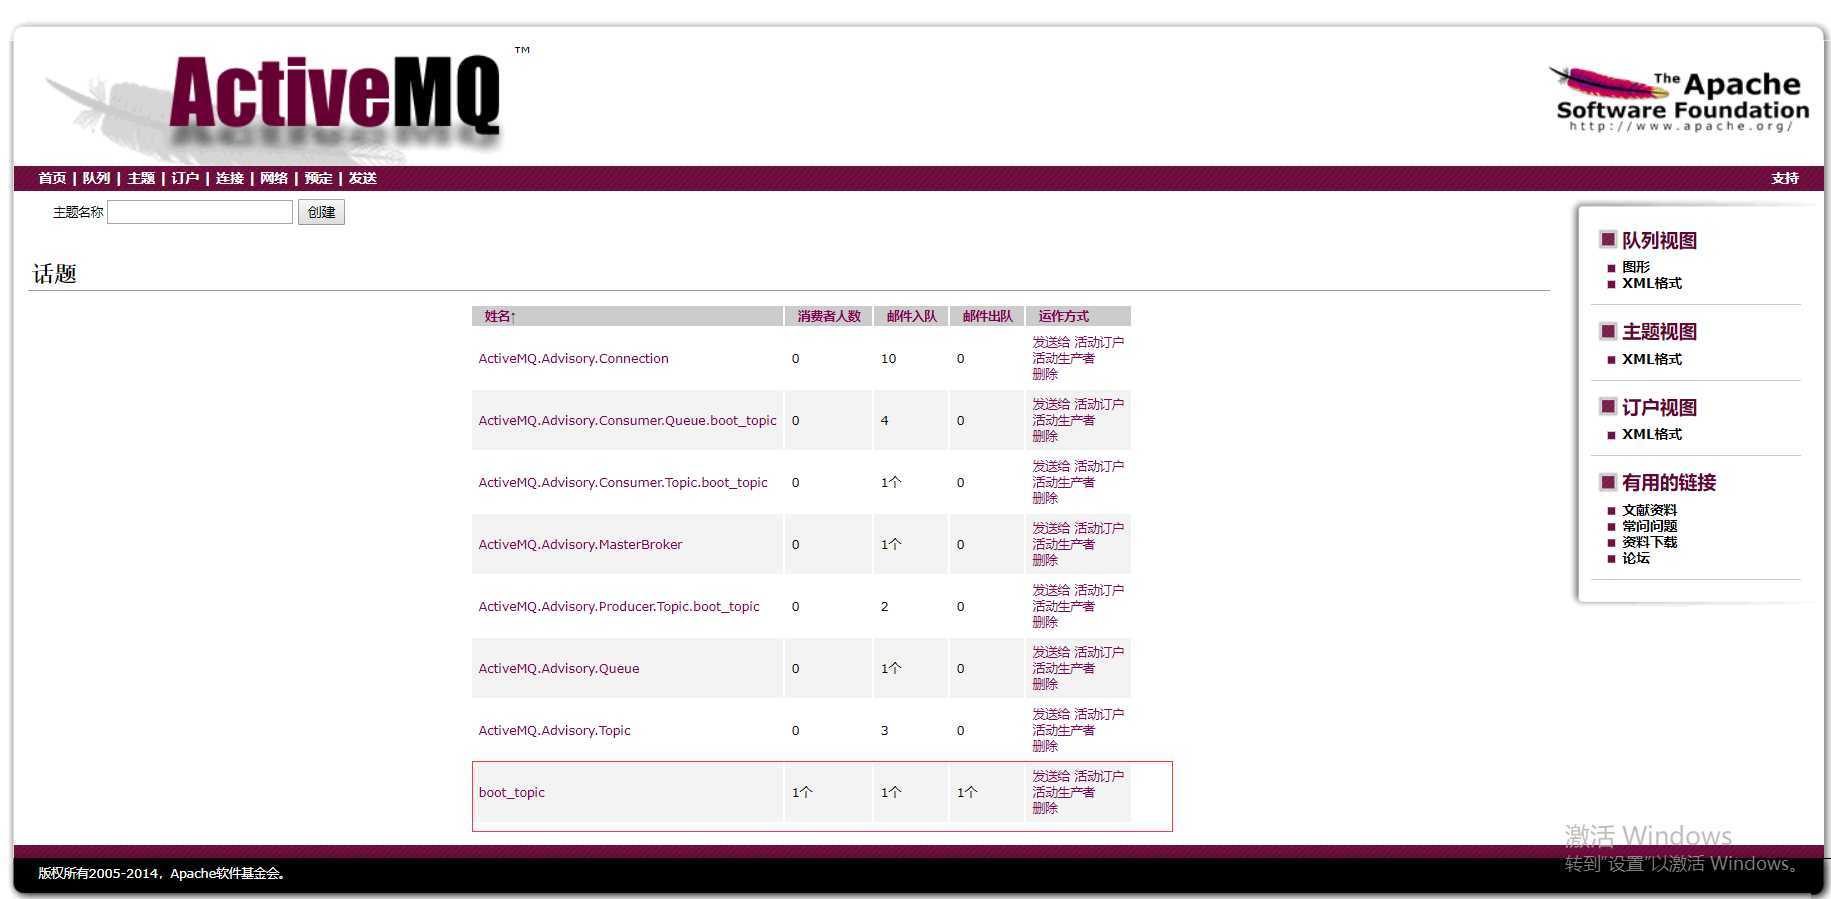1831x899 pixels.
Task: Open the ActiveMQ.Advisory.MasterBroker topic
Action: [x=580, y=544]
